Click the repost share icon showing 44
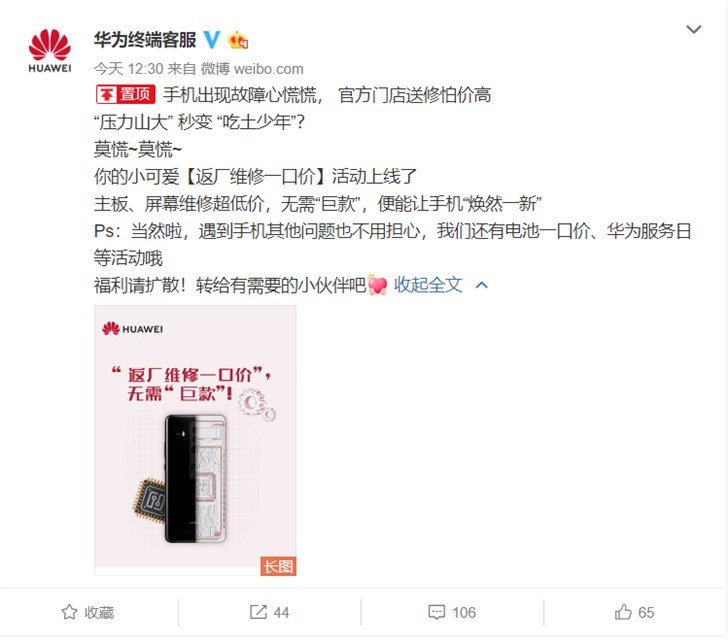 pos(258,612)
